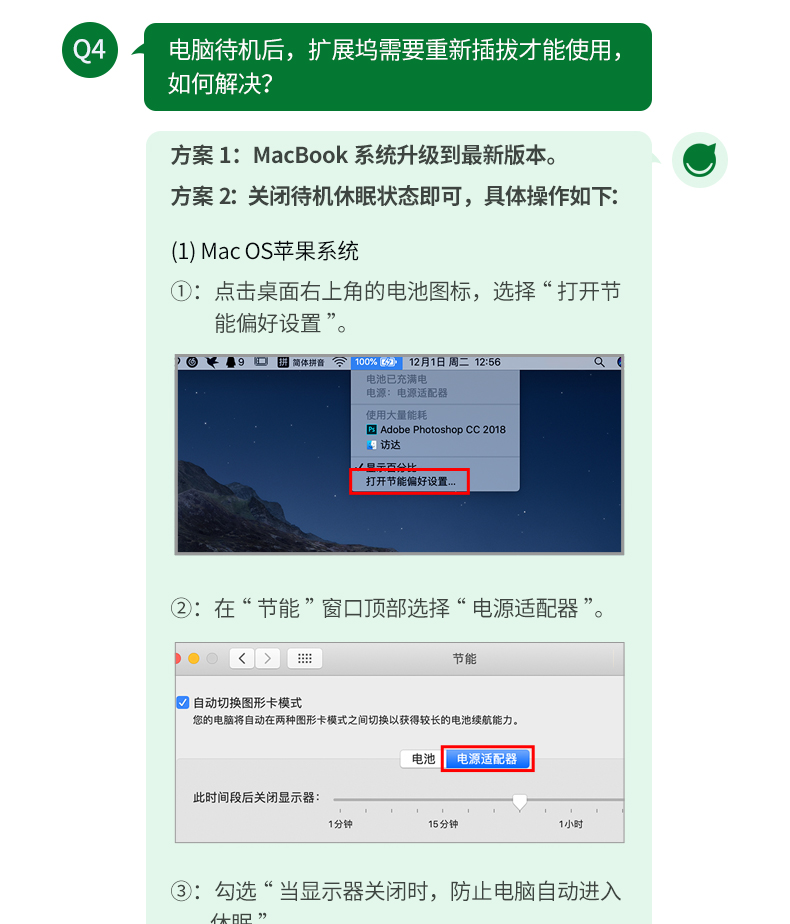The width and height of the screenshot is (790, 924).
Task: Select 访达 in battery menu
Action: [384, 445]
